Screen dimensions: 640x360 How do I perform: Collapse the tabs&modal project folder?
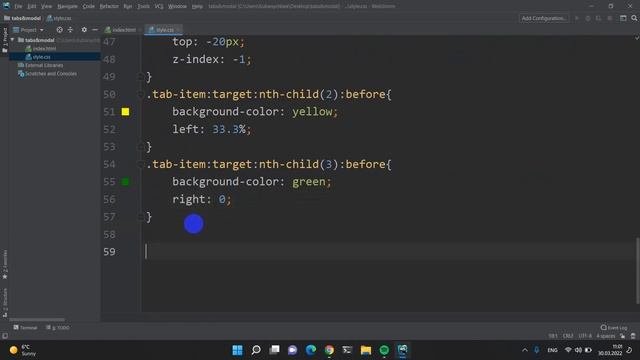click(x=13, y=40)
